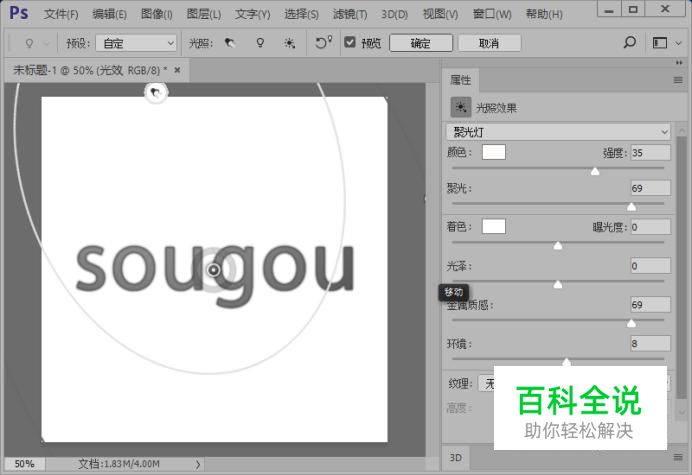Open the 图层(L) menu

point(203,14)
